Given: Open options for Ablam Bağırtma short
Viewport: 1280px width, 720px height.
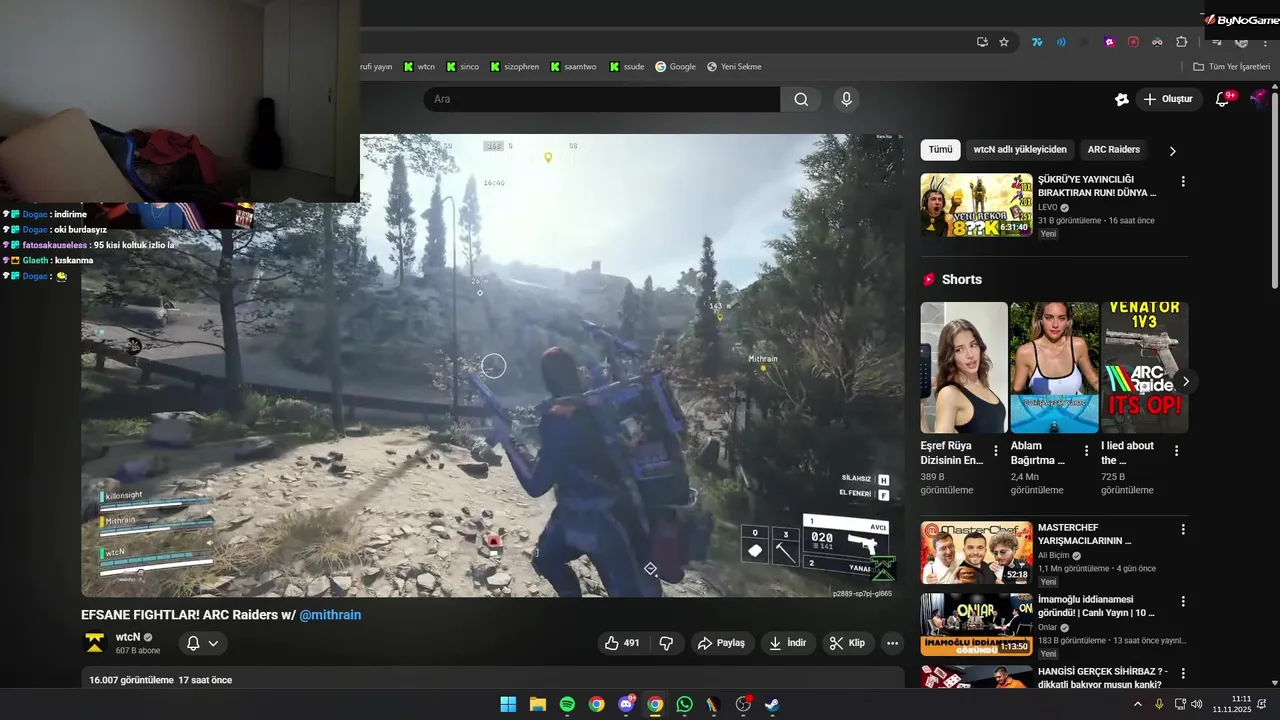Looking at the screenshot, I should (x=1086, y=451).
